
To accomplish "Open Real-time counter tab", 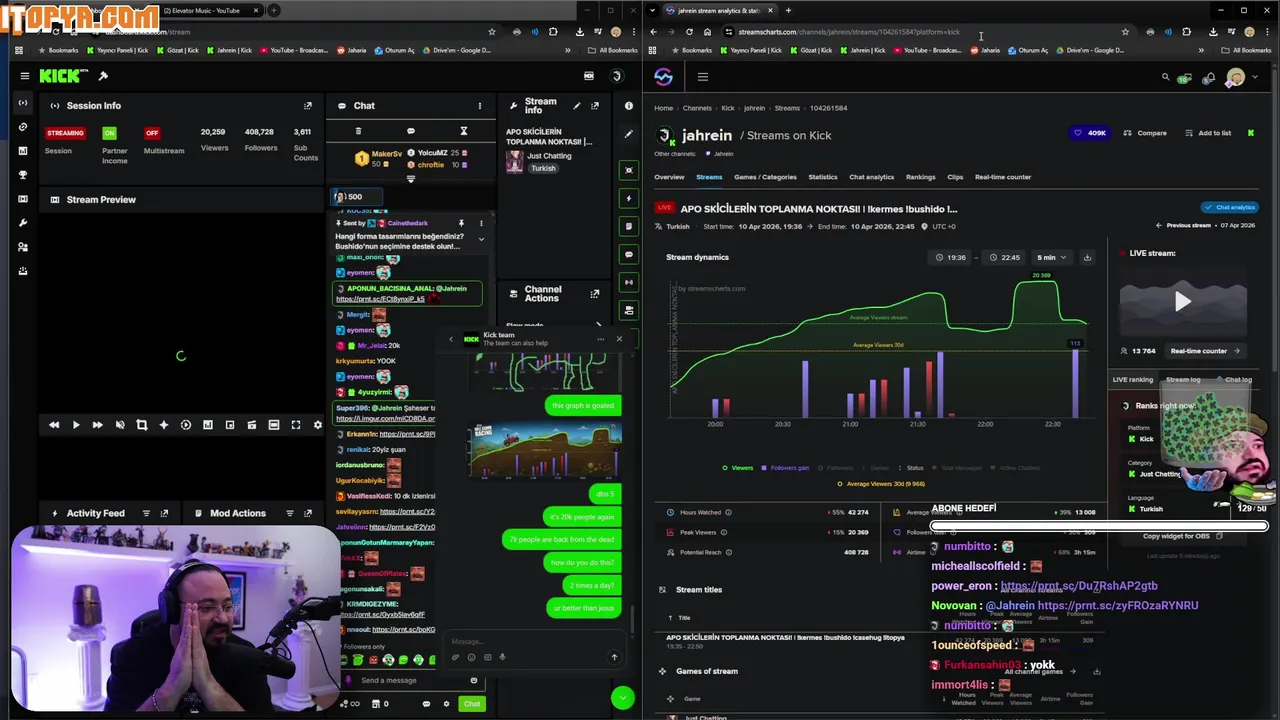I will pos(1003,177).
